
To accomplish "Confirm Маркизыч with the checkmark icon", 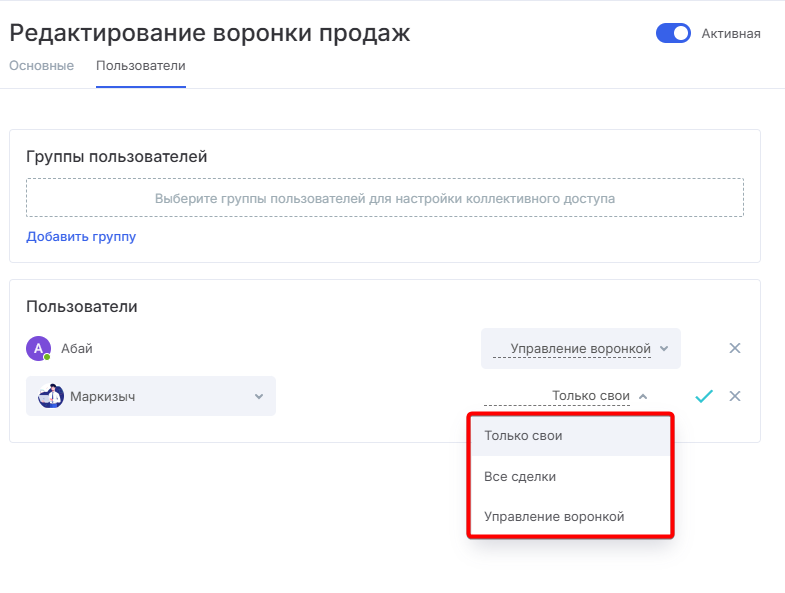I will pyautogui.click(x=703, y=396).
